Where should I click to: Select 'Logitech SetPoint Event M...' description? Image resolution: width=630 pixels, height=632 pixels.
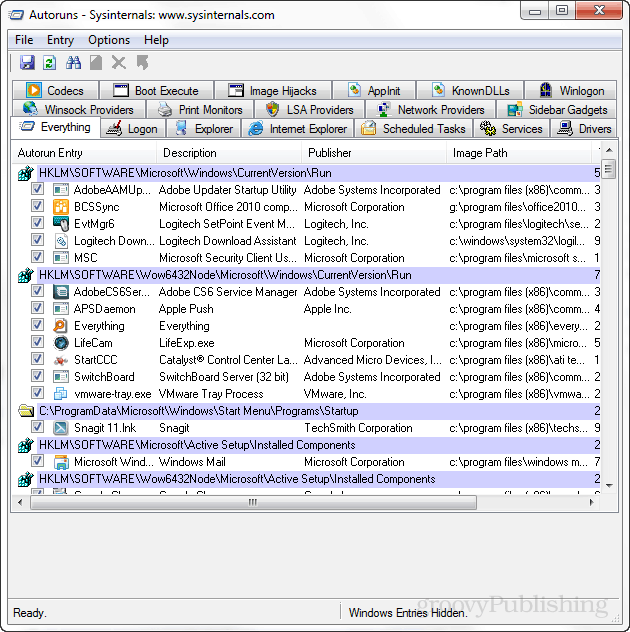(x=227, y=224)
